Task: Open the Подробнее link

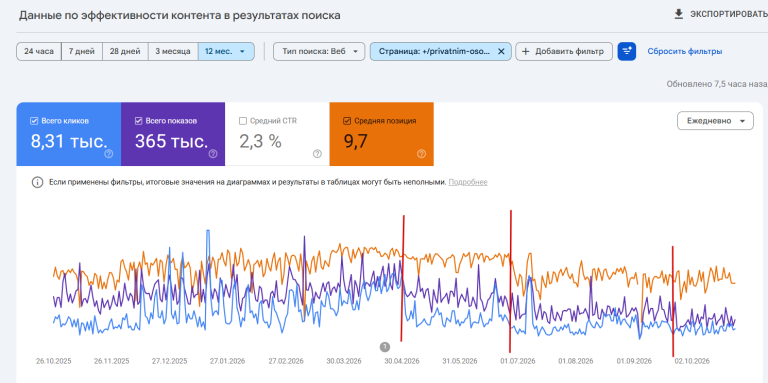Action: tap(468, 182)
